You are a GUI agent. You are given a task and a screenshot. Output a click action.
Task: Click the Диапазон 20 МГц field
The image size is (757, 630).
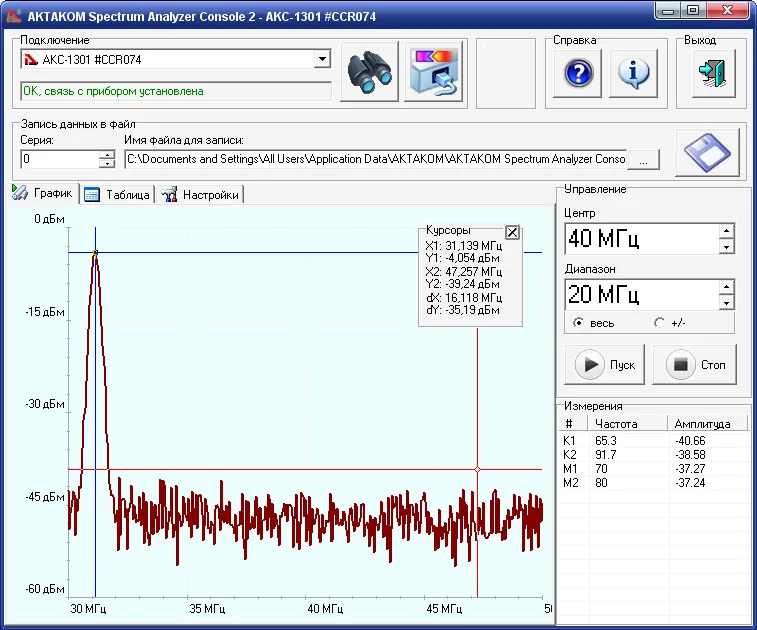tap(642, 294)
